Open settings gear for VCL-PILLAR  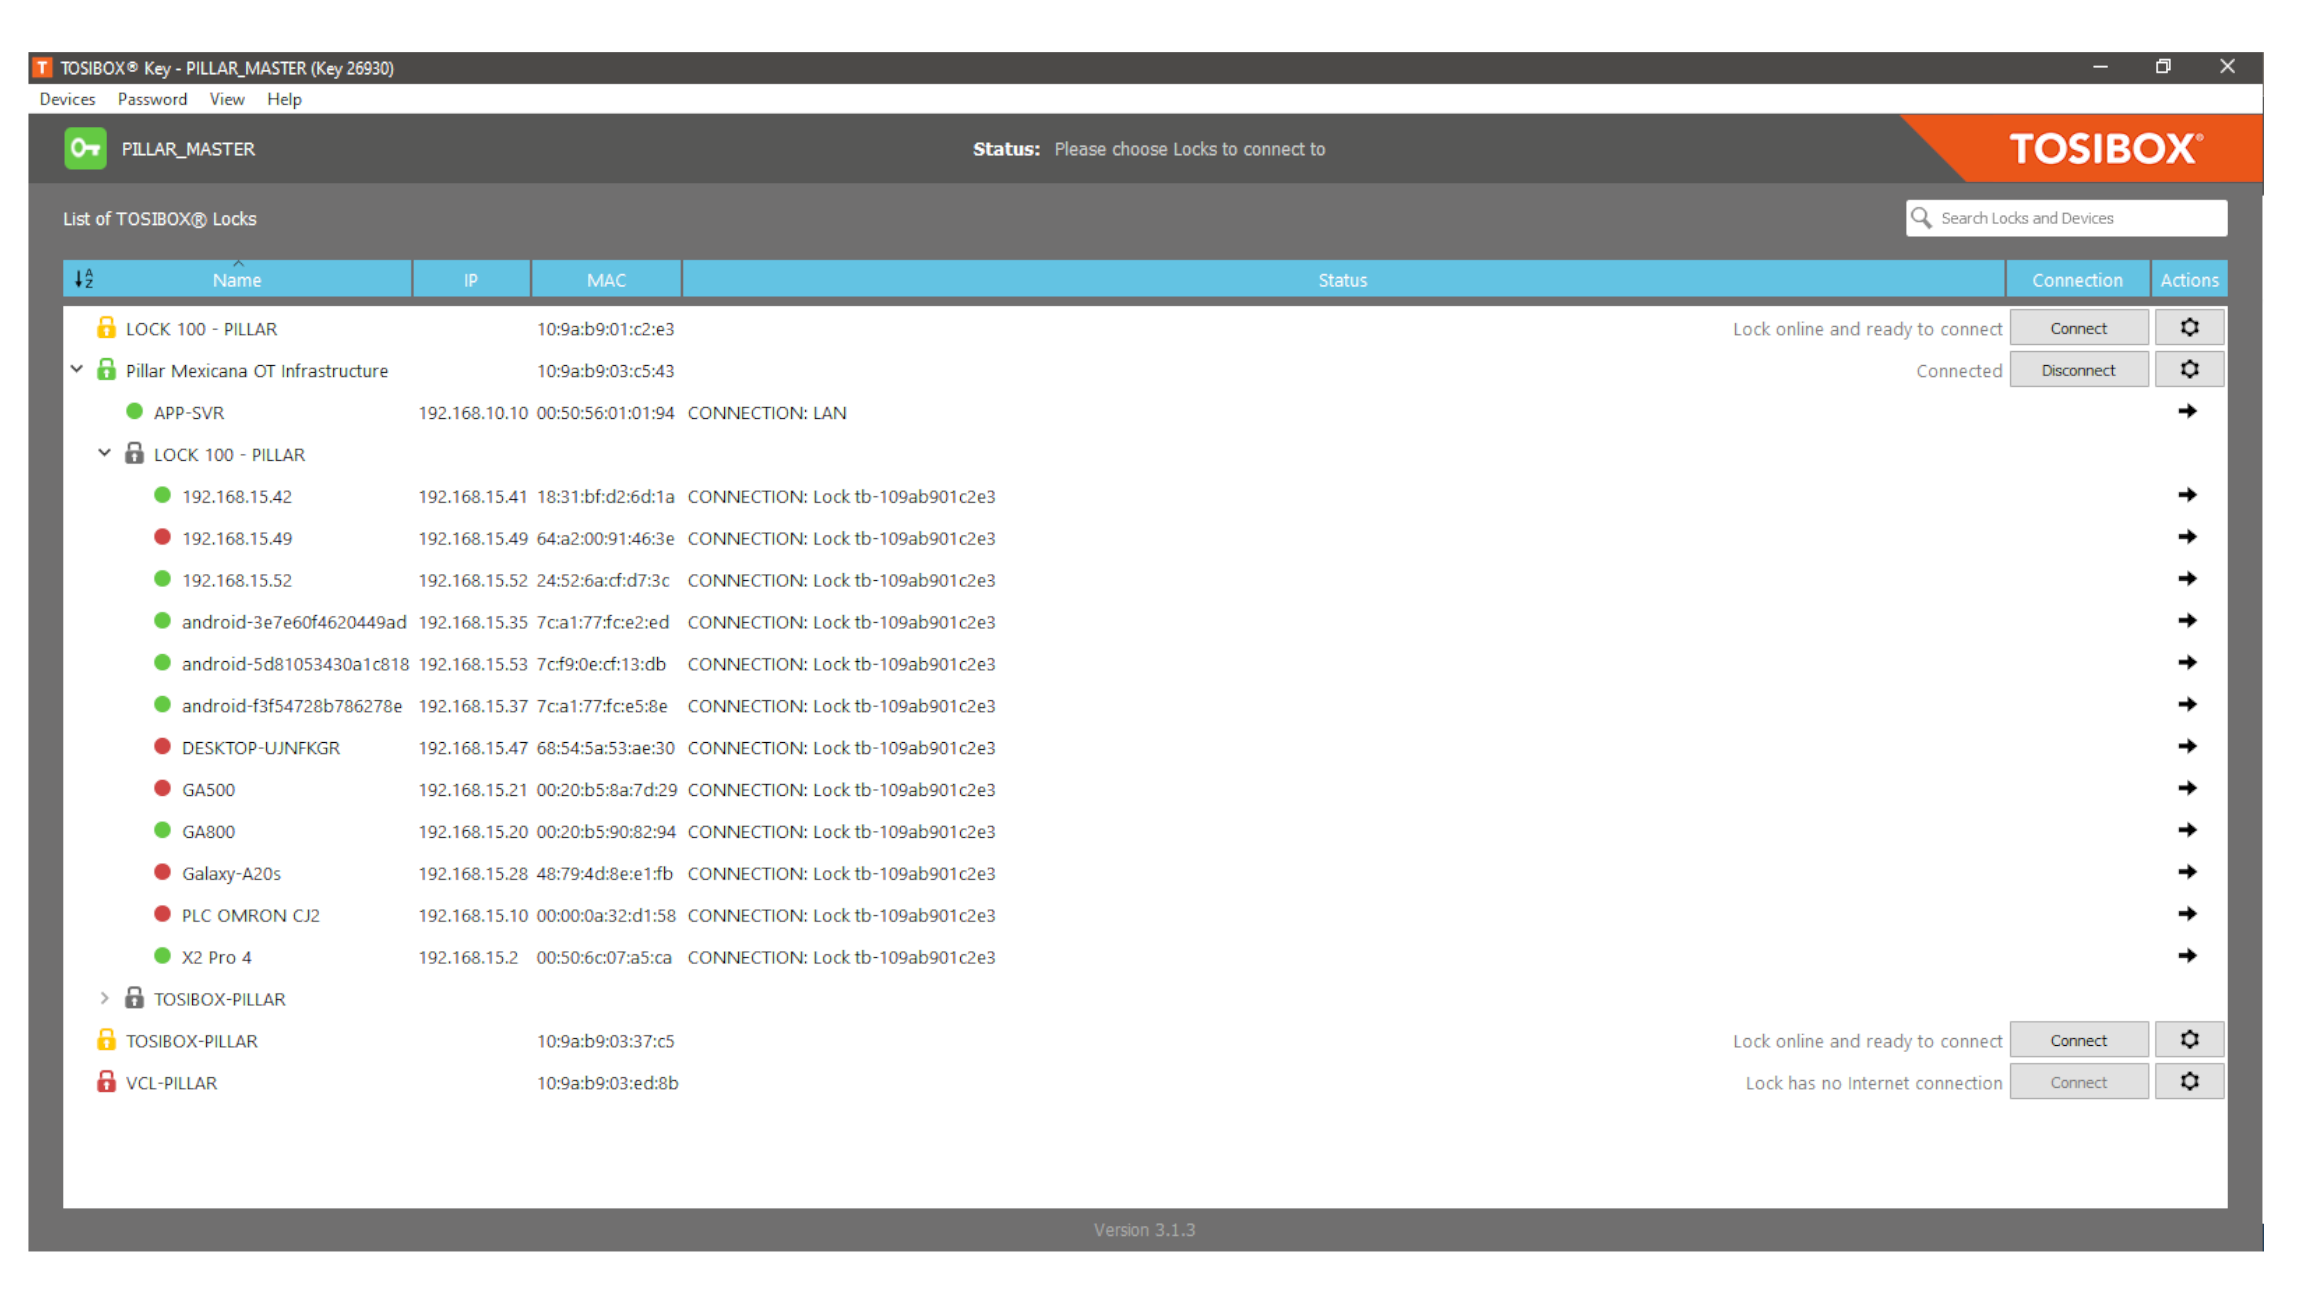(2188, 1082)
